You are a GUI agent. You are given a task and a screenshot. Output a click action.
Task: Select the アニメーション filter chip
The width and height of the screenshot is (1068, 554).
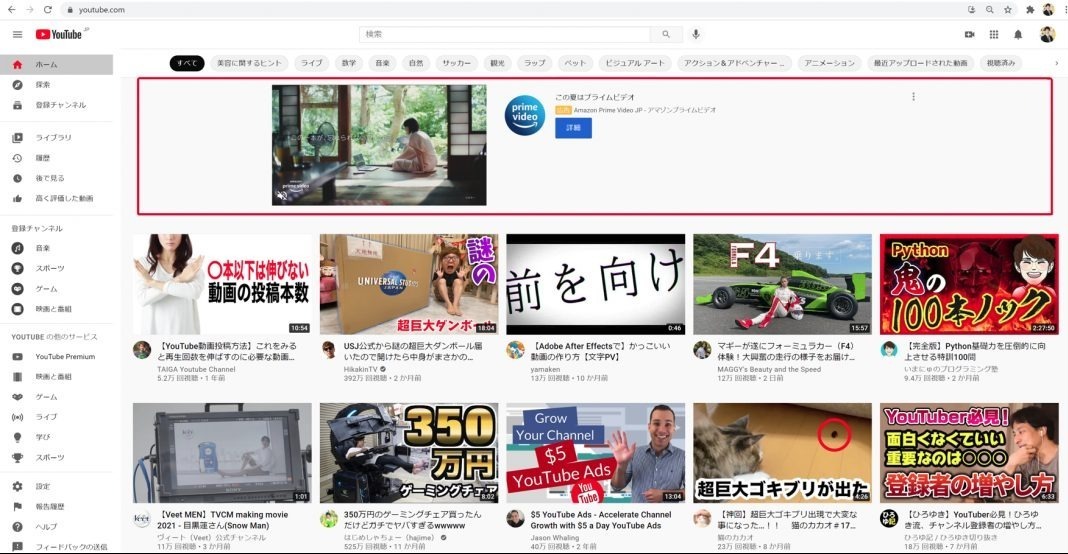point(829,63)
